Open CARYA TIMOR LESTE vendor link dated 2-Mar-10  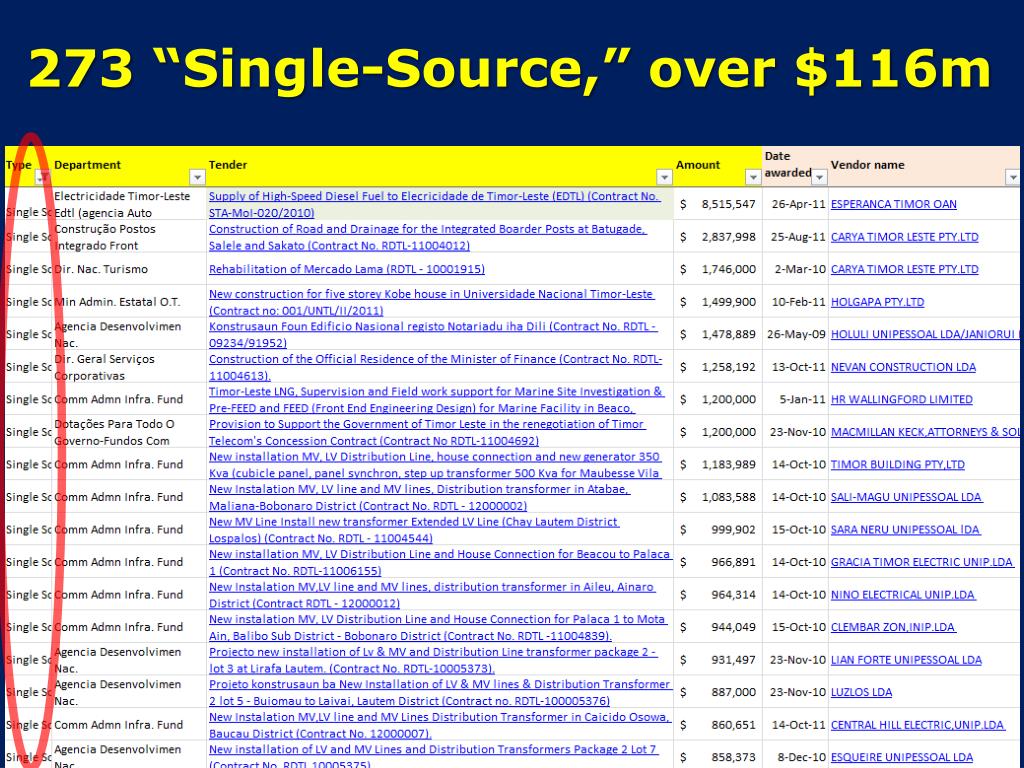coord(904,269)
